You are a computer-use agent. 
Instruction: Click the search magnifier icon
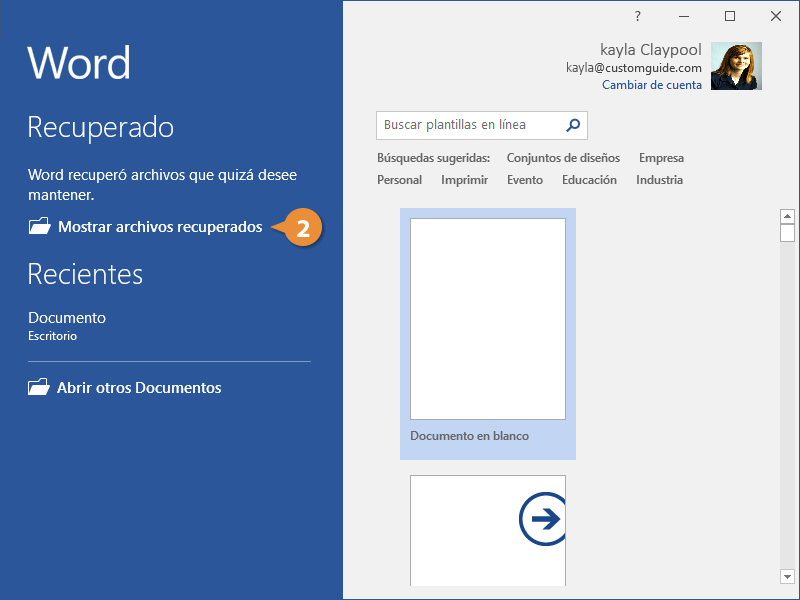click(573, 125)
